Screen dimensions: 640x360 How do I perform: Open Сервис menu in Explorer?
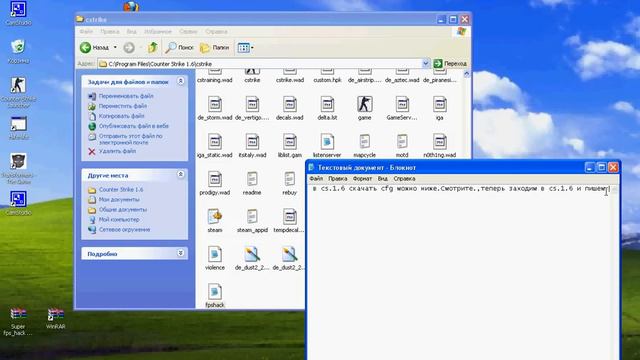coord(188,31)
